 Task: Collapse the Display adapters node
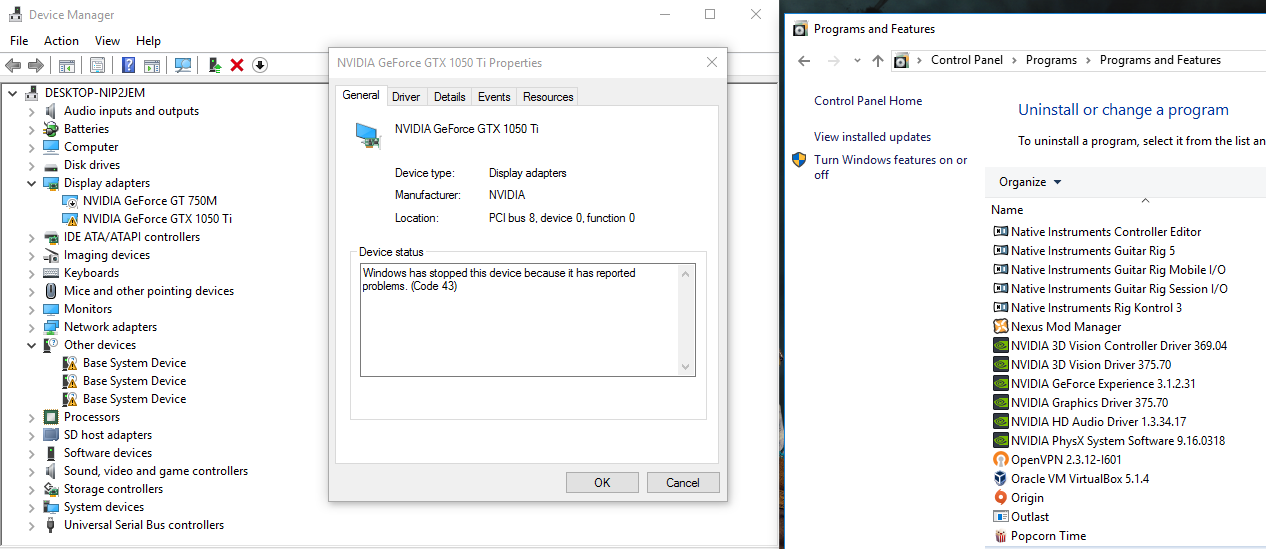point(31,183)
